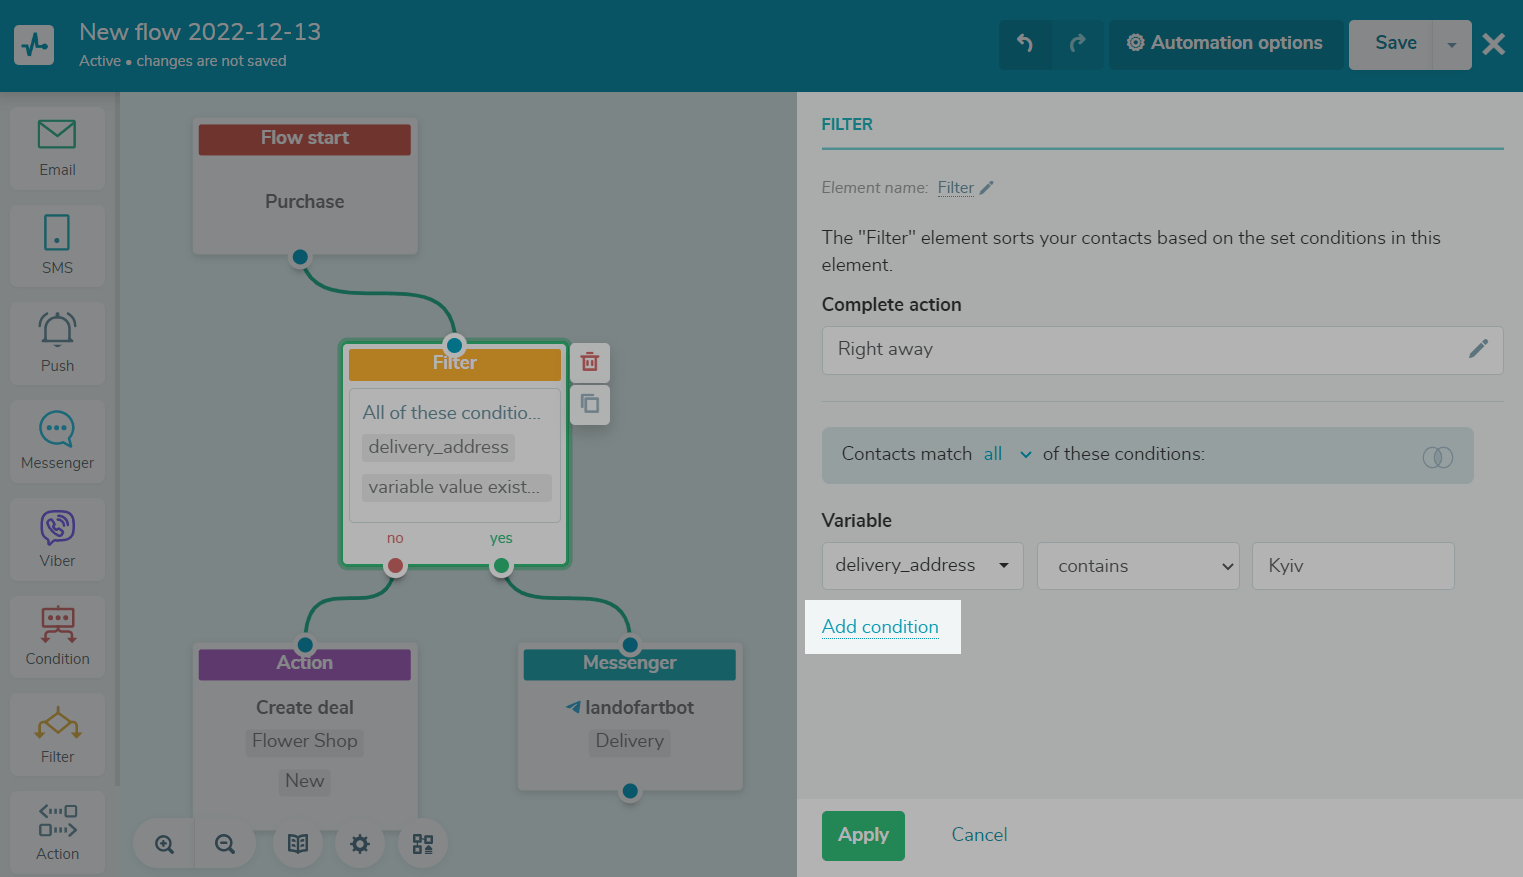Expand the Contacts match all dropdown

[x=1007, y=454]
